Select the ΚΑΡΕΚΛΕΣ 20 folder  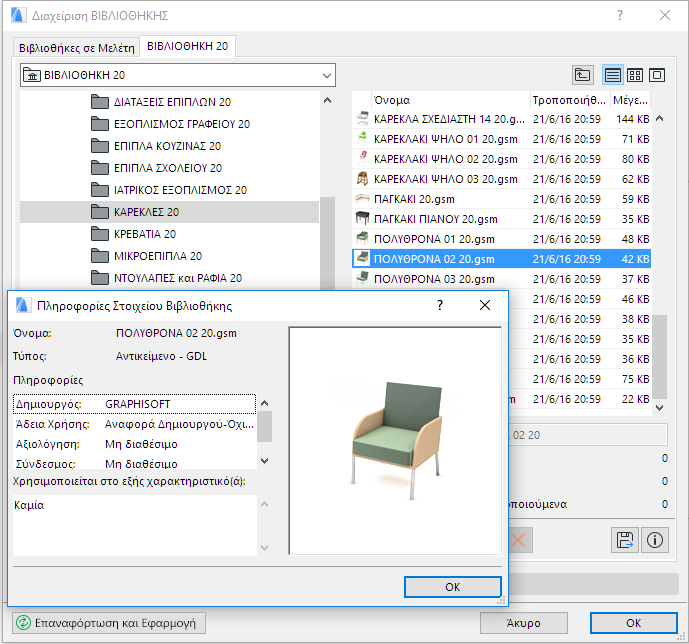[x=169, y=212]
